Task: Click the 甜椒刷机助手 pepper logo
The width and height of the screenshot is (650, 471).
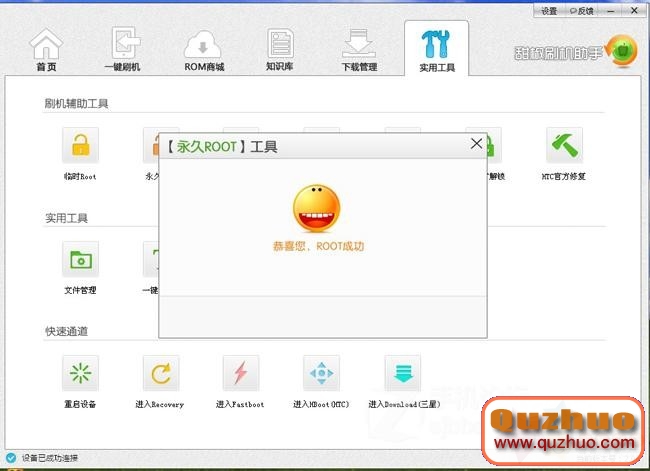Action: pyautogui.click(x=622, y=51)
